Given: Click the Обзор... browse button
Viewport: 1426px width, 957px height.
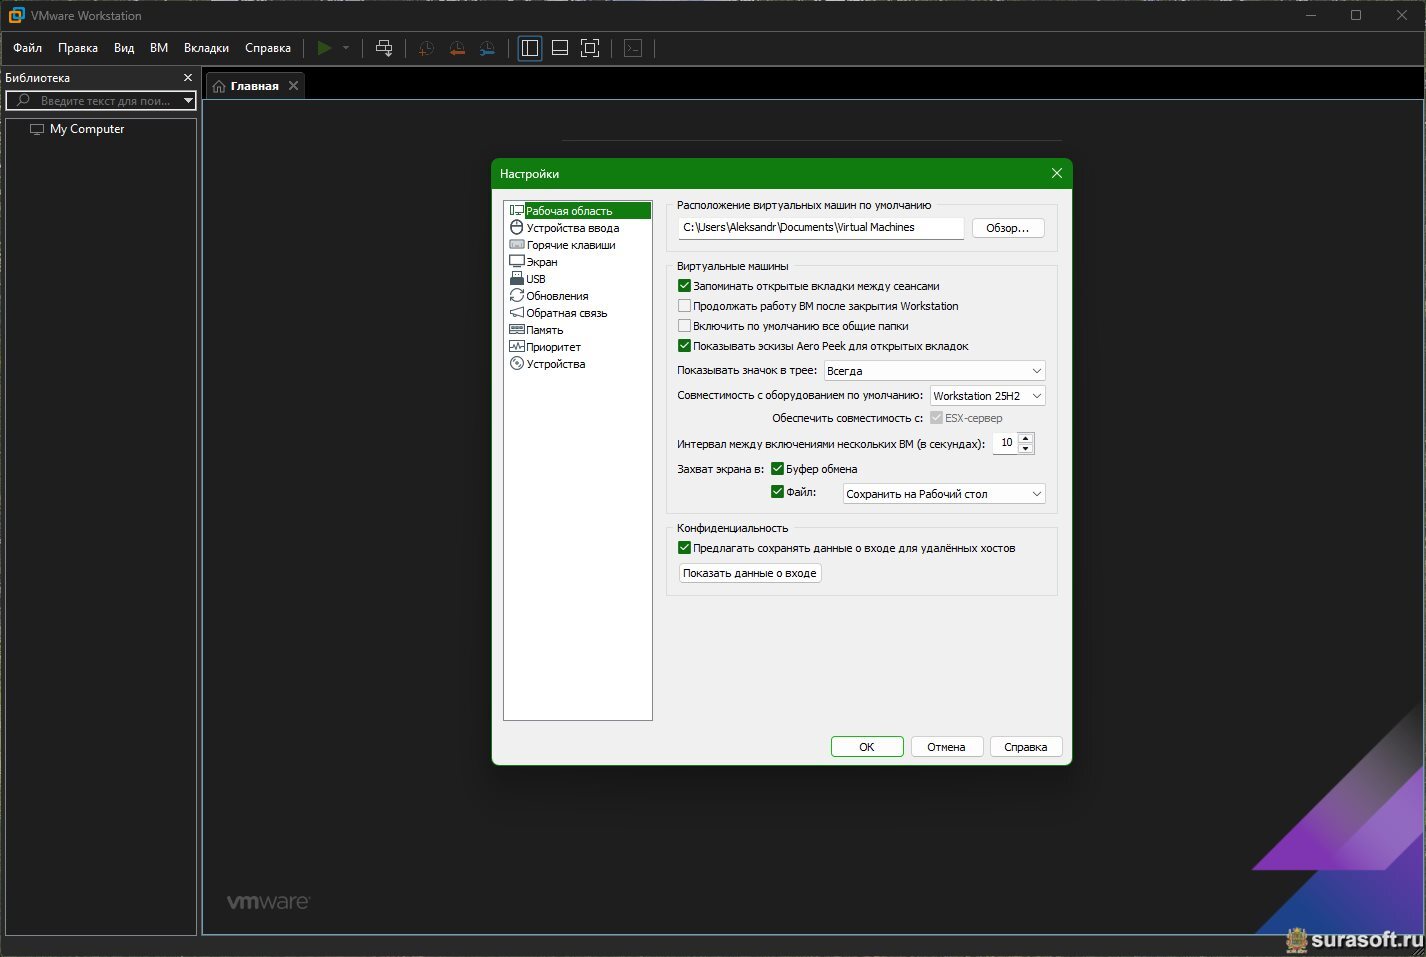Looking at the screenshot, I should (1007, 228).
